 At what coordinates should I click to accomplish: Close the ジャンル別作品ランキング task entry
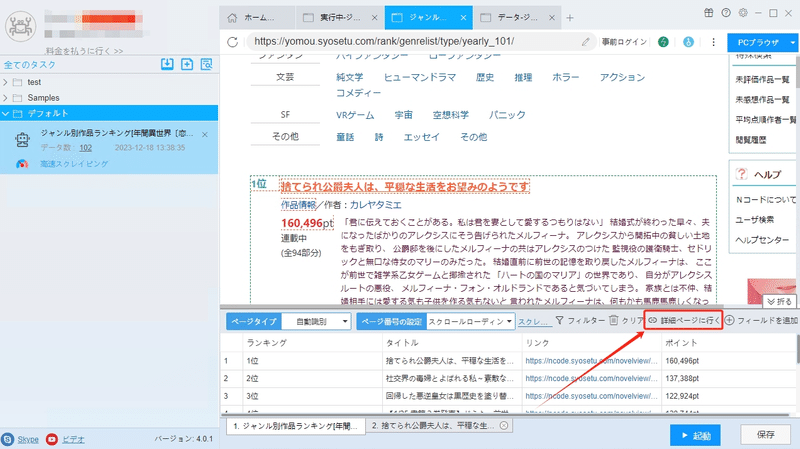click(x=205, y=135)
